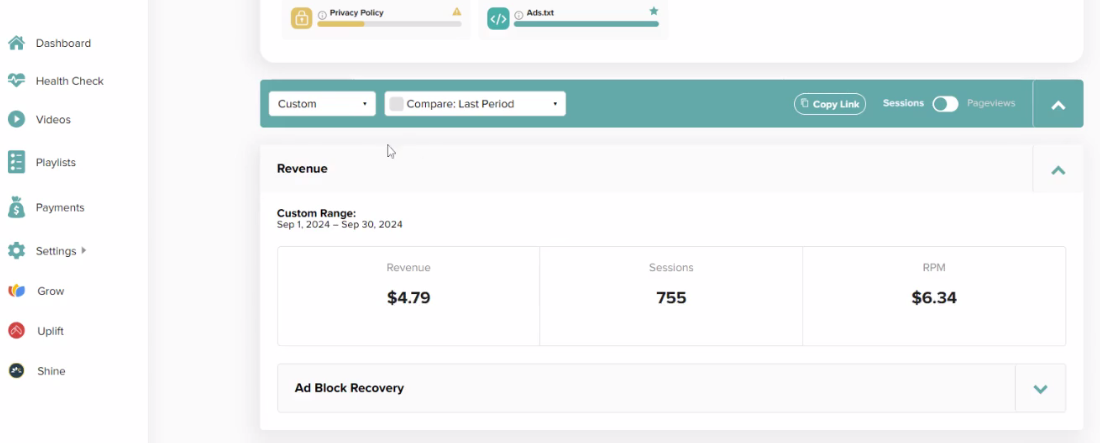1100x443 pixels.
Task: Enable the Compare checkbox
Action: point(396,104)
